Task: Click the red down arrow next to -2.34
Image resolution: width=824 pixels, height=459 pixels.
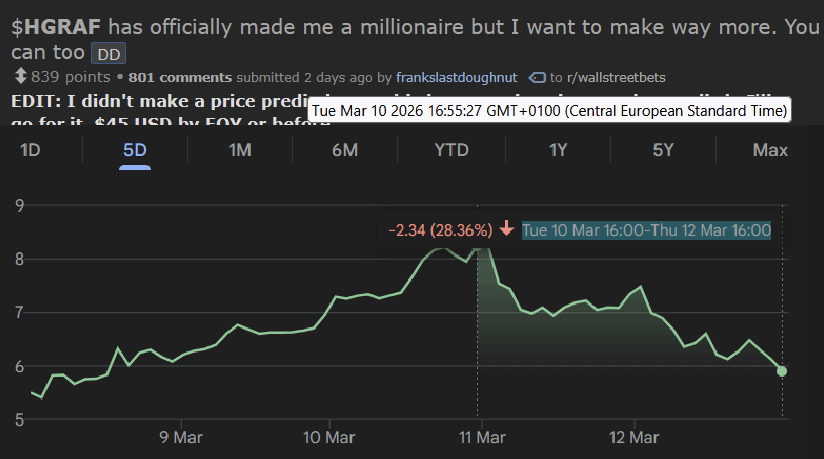Action: tap(506, 230)
